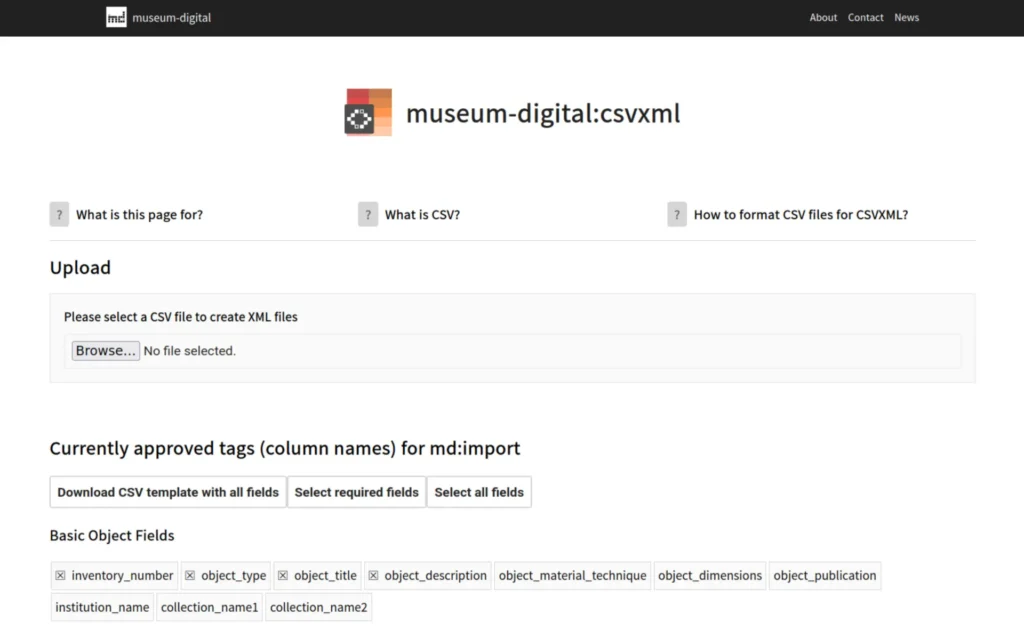The image size is (1024, 631).
Task: Select the object_dimensions tag
Action: (710, 575)
